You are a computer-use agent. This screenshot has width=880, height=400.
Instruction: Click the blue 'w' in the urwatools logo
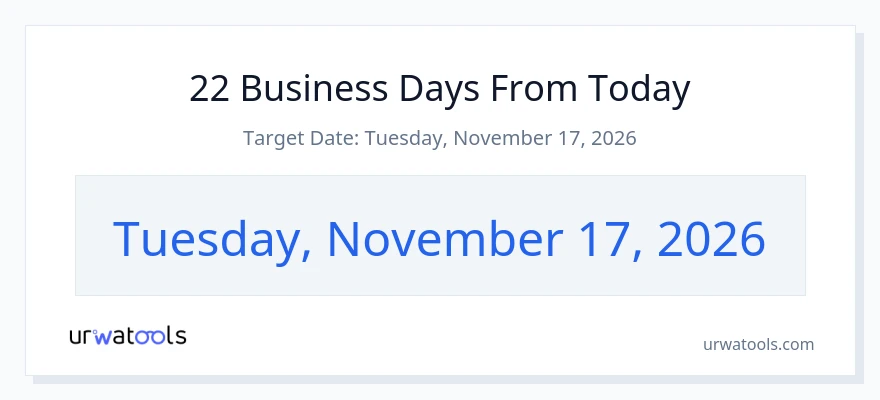103,336
